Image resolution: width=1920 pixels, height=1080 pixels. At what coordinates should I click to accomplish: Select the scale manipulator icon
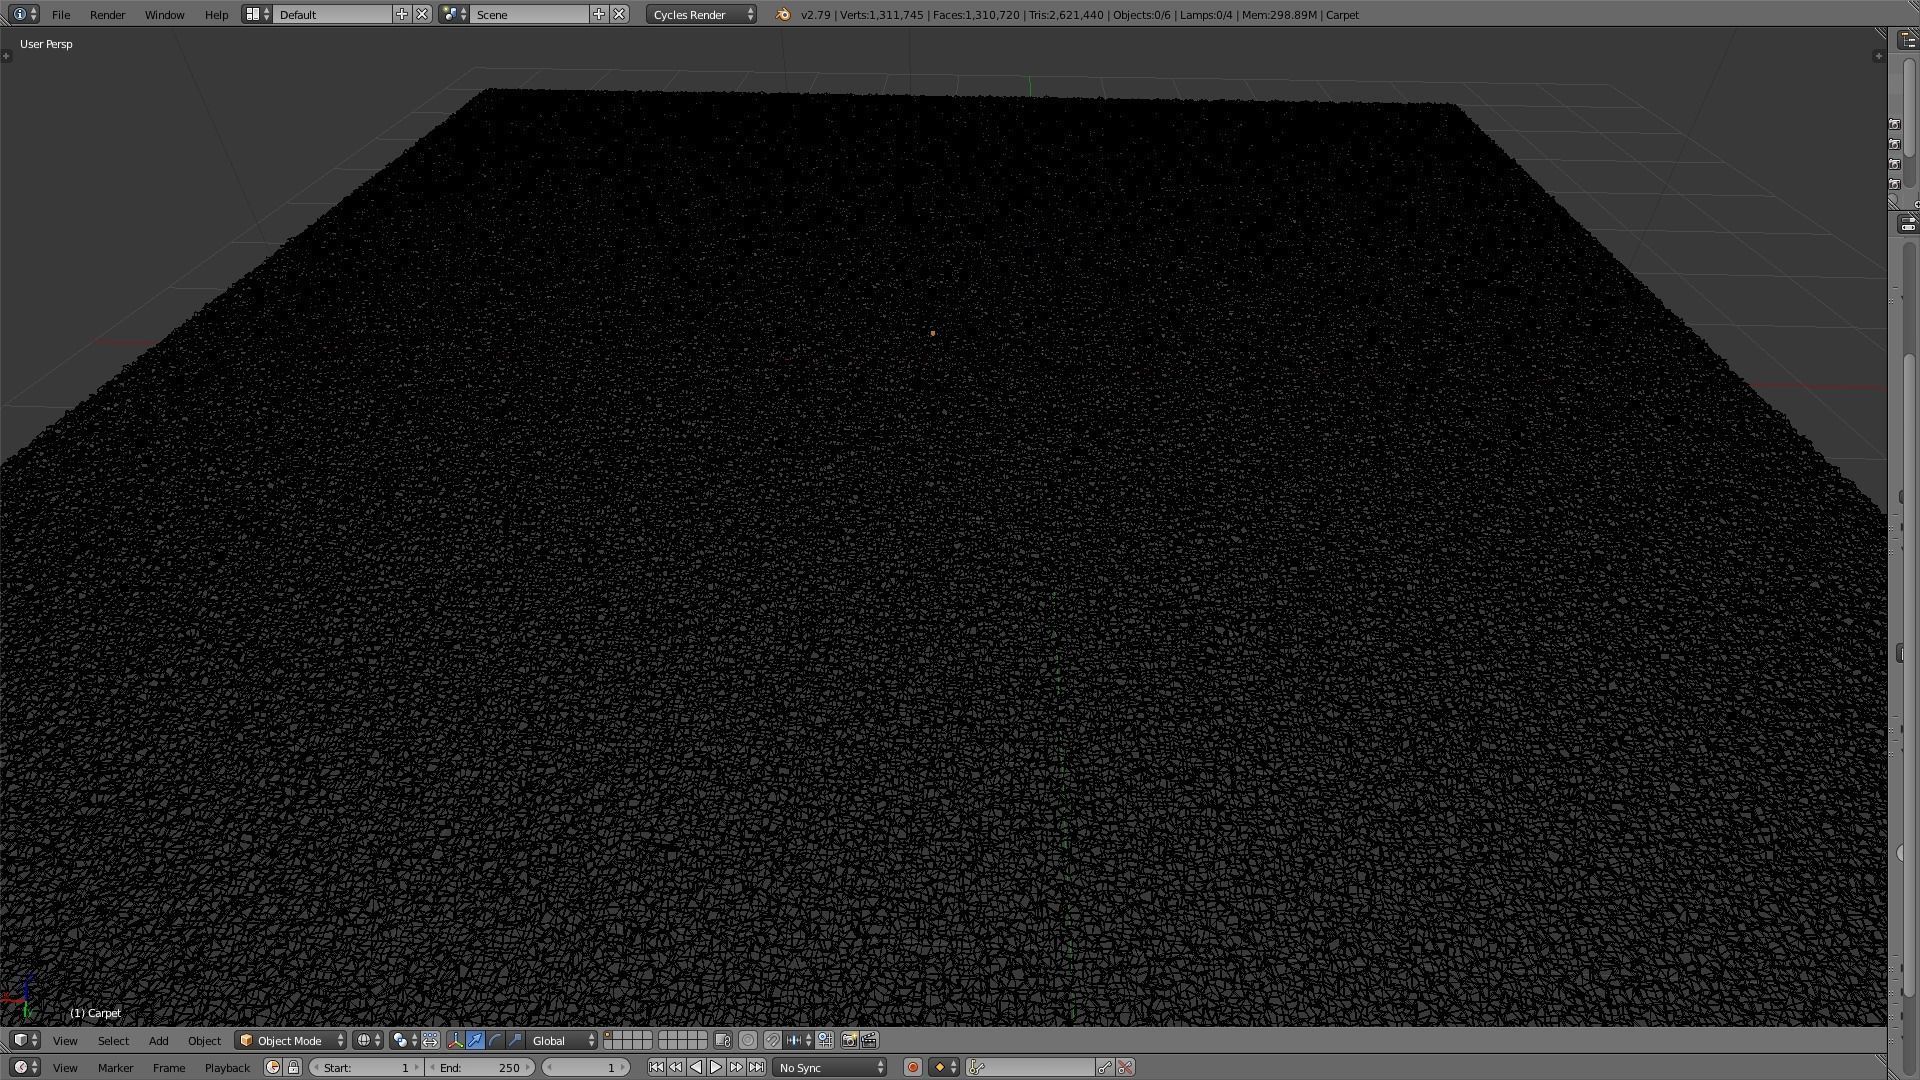[x=515, y=1040]
